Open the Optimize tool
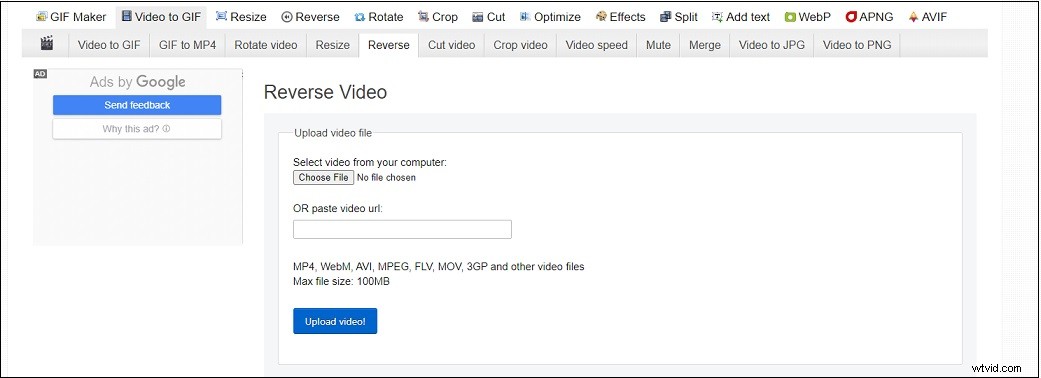The height and width of the screenshot is (378, 1041). pyautogui.click(x=550, y=17)
